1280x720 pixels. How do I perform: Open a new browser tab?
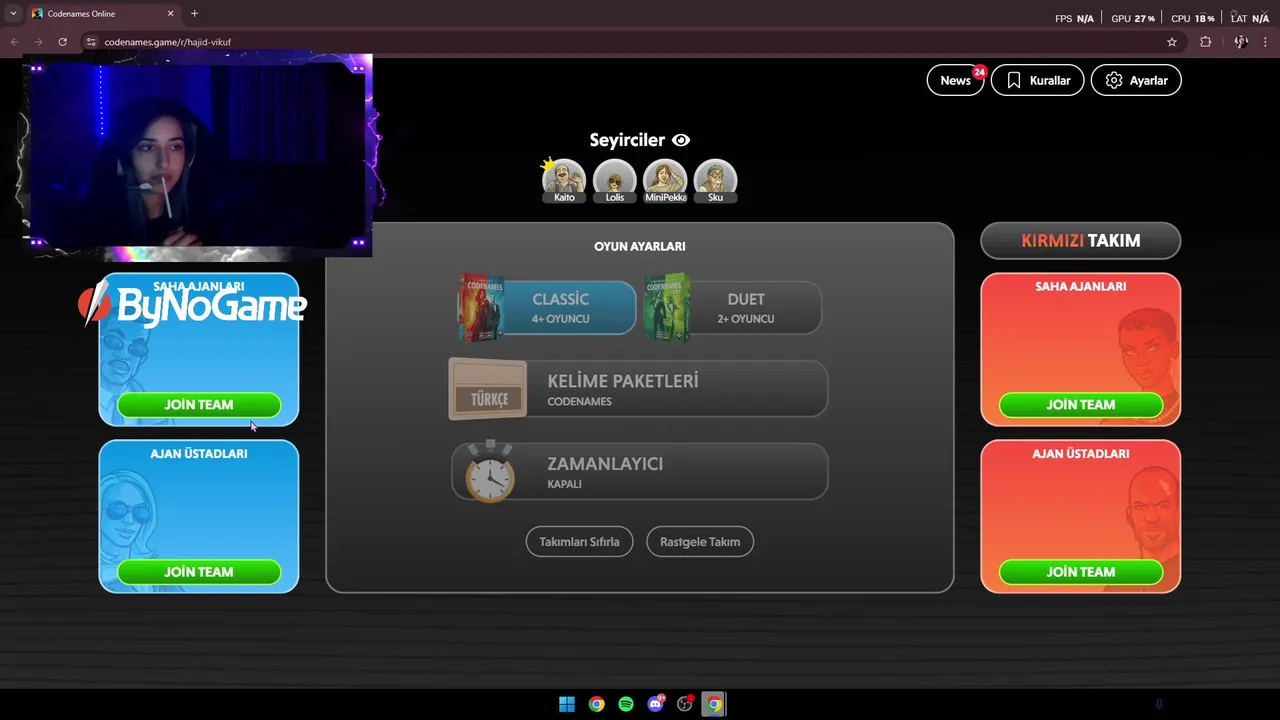[194, 14]
